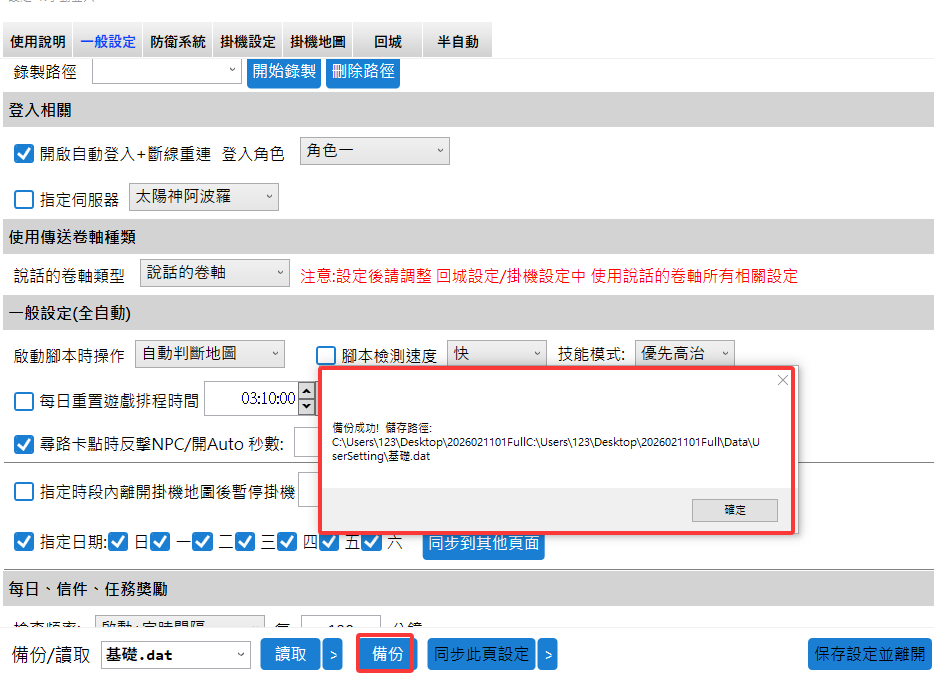Viewport: 934px width, 679px height.
Task: Click 開始錄製 button
Action: pos(284,71)
